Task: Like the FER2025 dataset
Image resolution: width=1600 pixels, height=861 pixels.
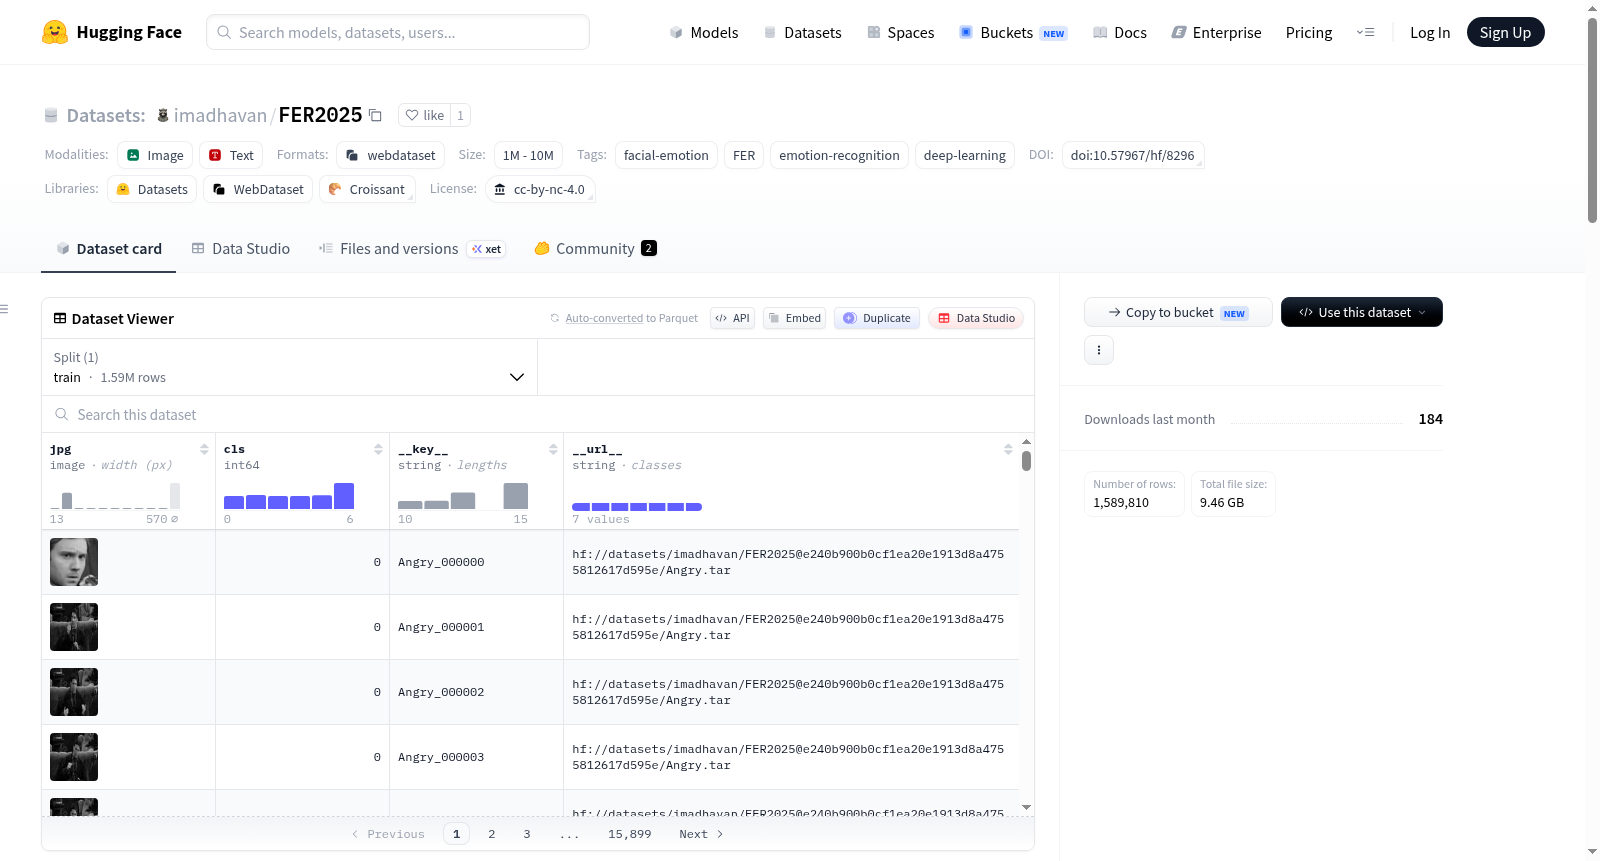Action: [x=425, y=115]
